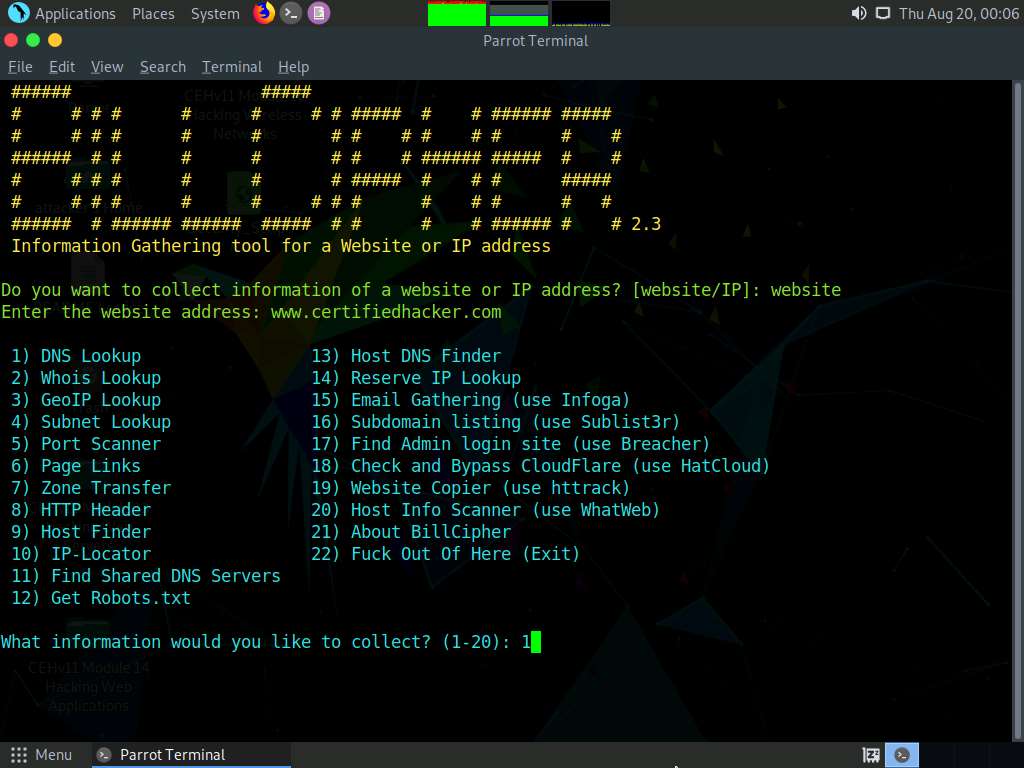
Task: Click '16) Subdomain listing (use Sublist3r)' line
Action: [x=495, y=422]
